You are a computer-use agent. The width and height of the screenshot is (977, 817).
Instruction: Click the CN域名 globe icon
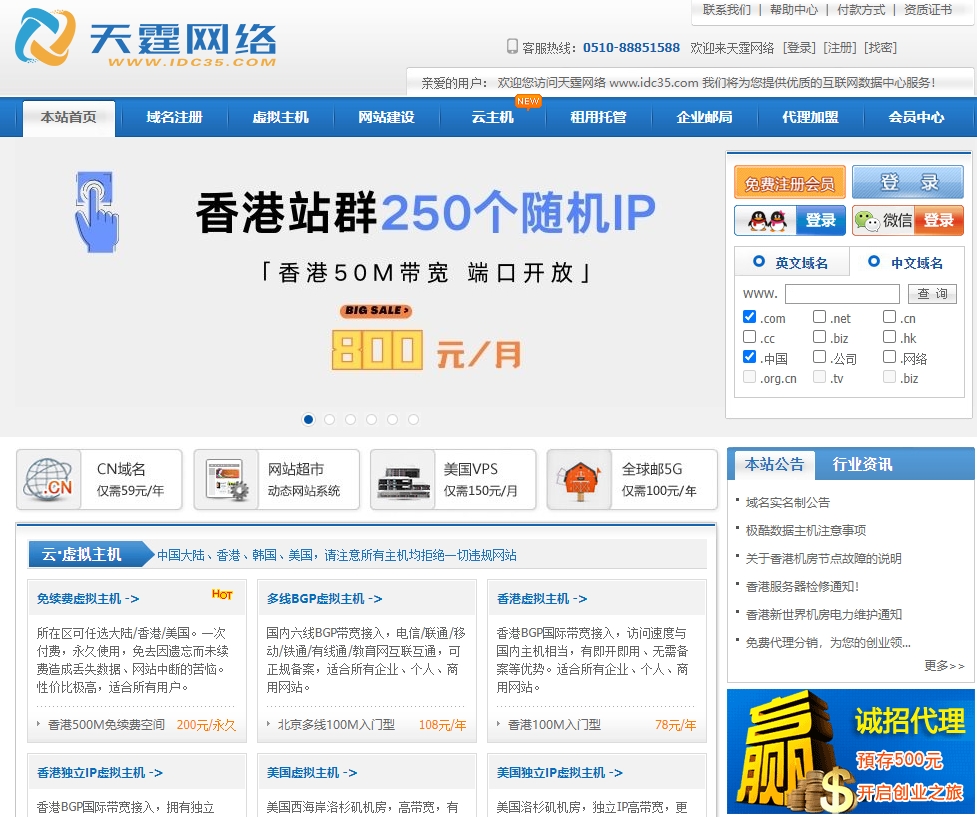tap(49, 480)
